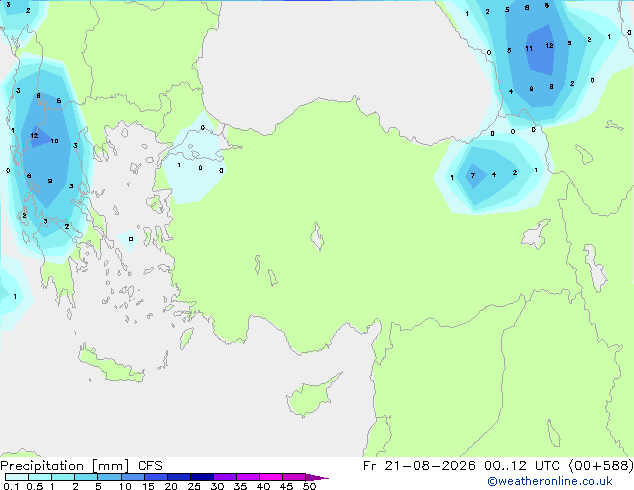Pick the 40–45 mm bright magenta legend box
The image size is (634, 490).
[x=271, y=477]
